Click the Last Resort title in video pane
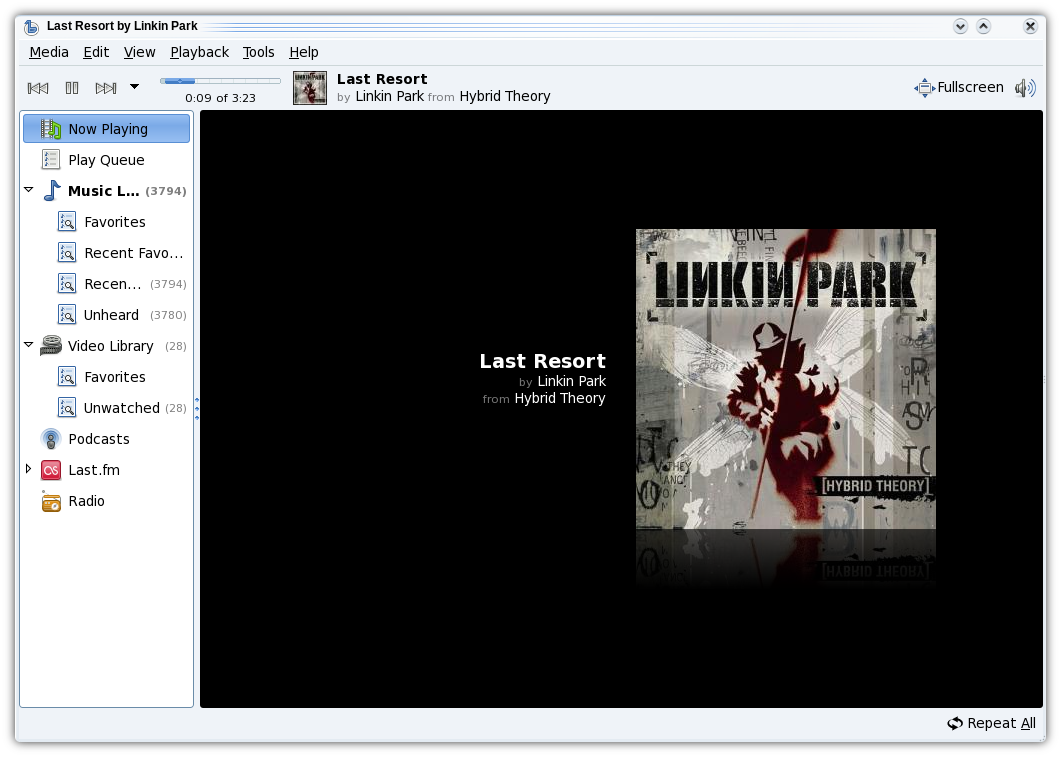This screenshot has height=757, width=1061. (543, 361)
